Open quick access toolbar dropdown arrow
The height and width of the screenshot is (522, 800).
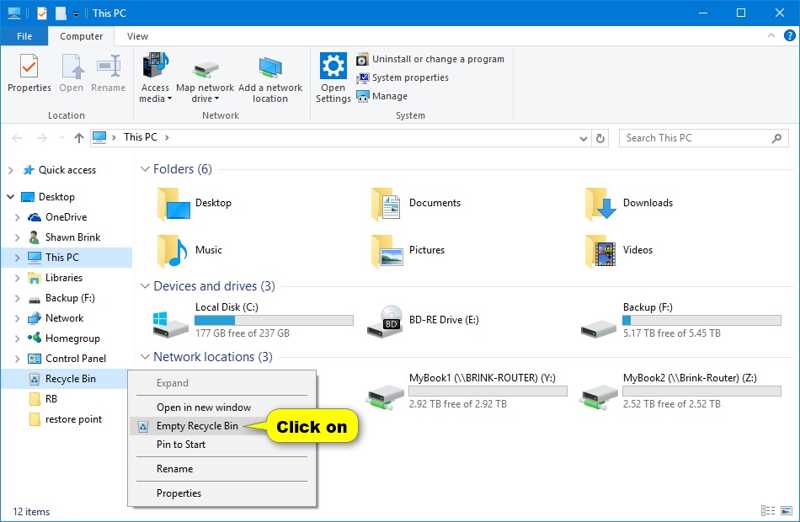click(x=76, y=14)
